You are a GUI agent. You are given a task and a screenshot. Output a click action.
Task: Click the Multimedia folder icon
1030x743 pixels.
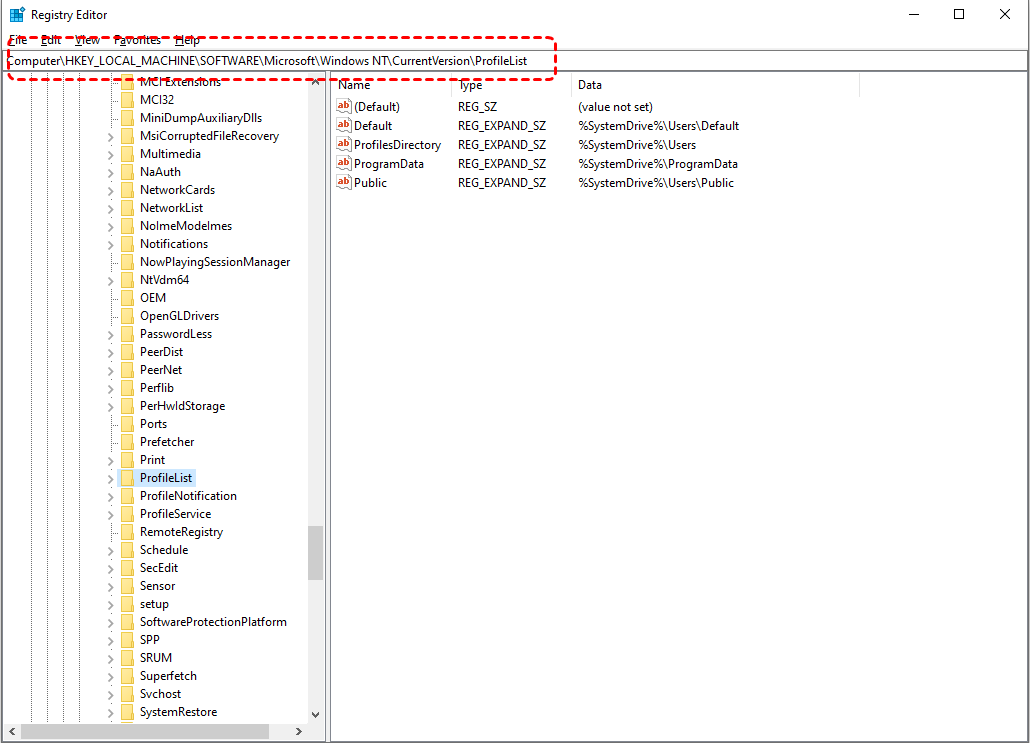(x=127, y=154)
